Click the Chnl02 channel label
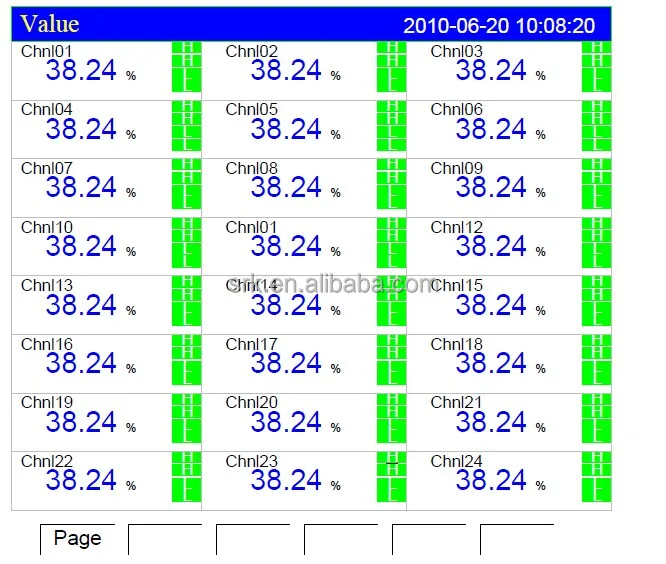 251,51
